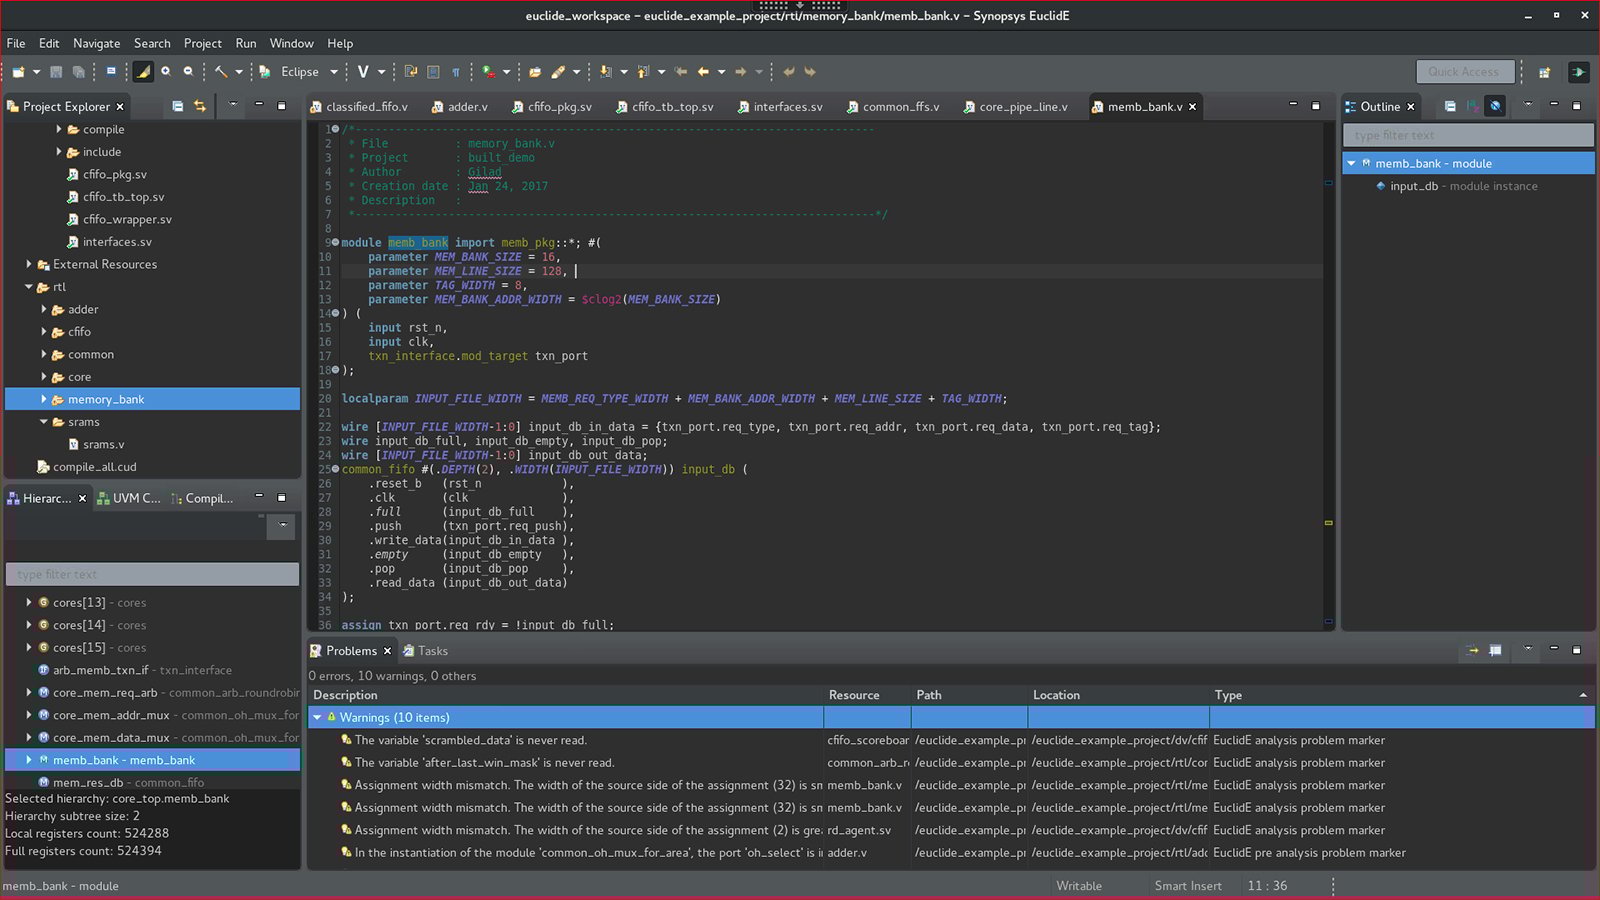
Task: Open the Tasks tab
Action: (x=432, y=651)
